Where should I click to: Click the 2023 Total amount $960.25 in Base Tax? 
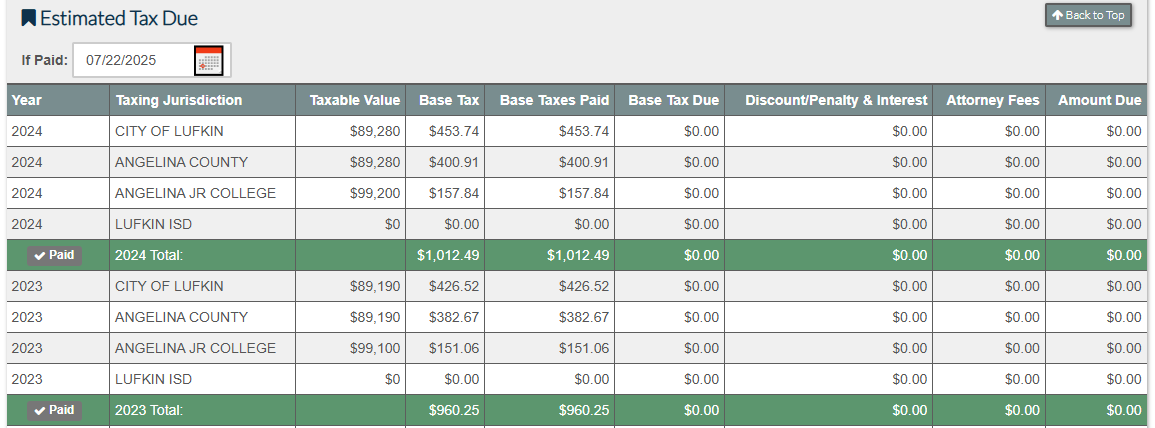(454, 410)
